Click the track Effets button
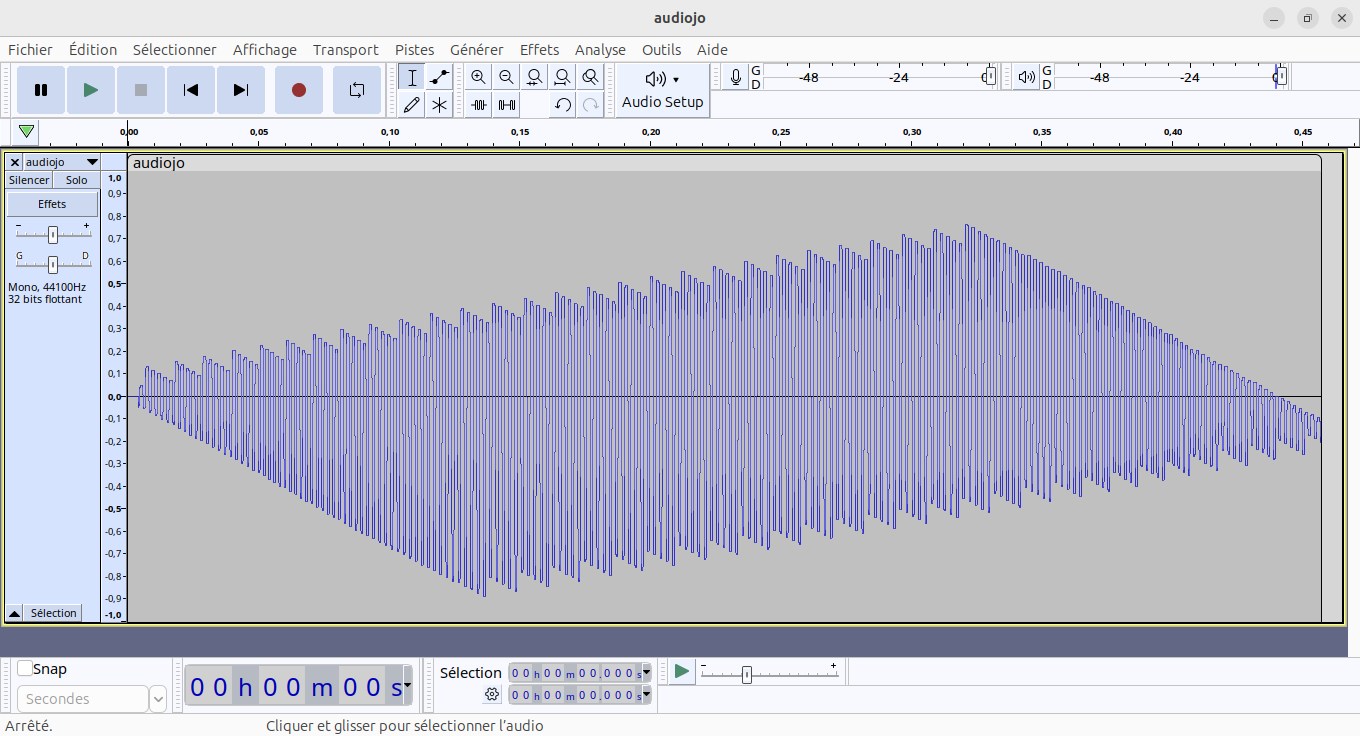 click(x=52, y=204)
